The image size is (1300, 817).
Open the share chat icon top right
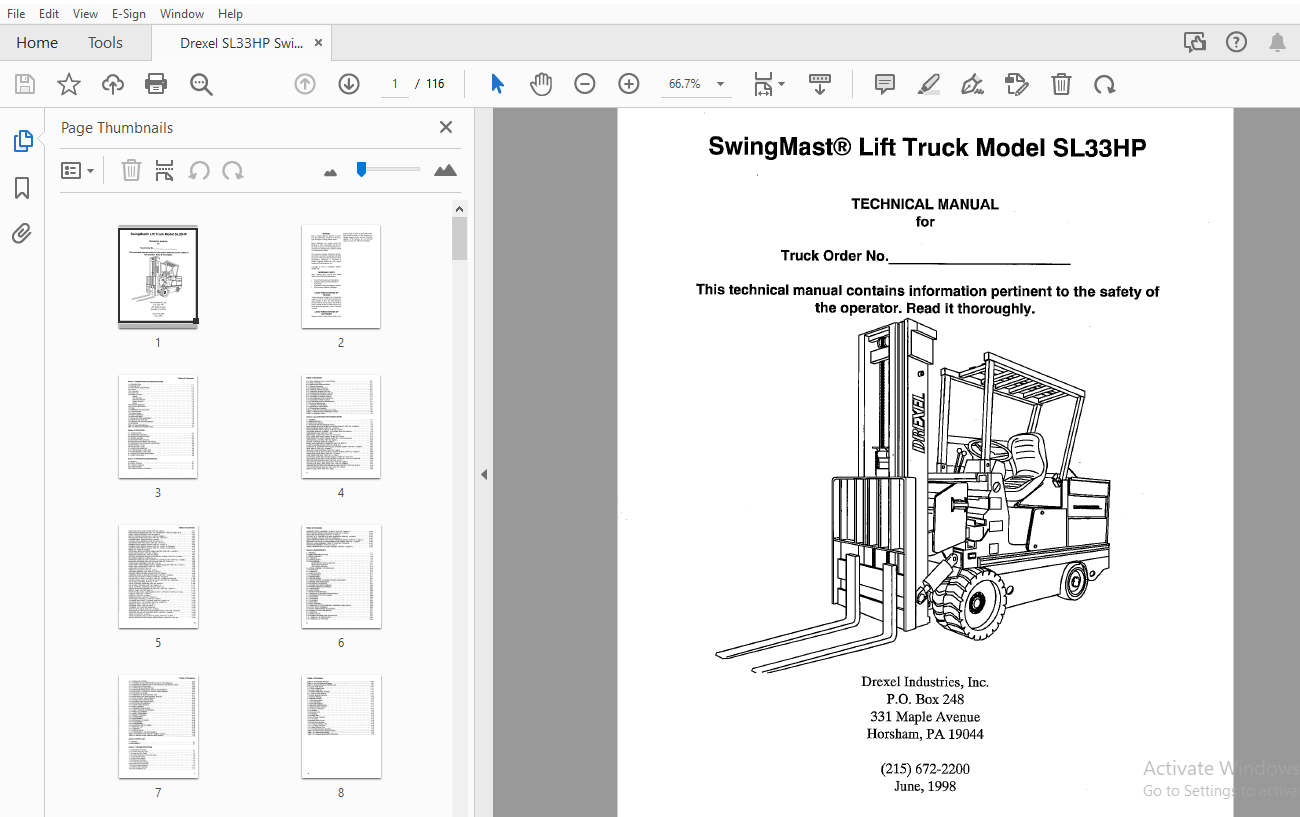[x=1194, y=42]
